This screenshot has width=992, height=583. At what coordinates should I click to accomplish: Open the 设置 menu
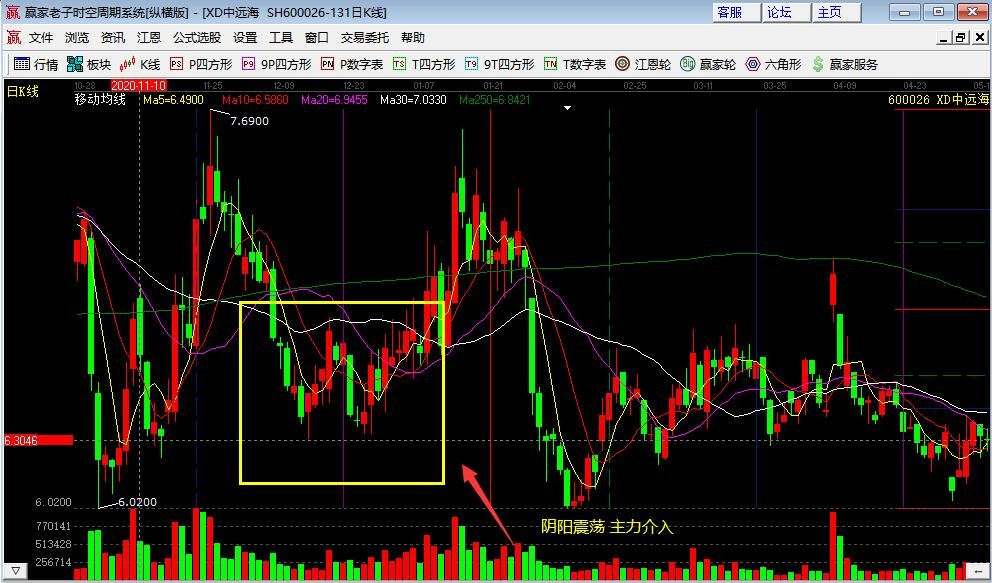[245, 38]
